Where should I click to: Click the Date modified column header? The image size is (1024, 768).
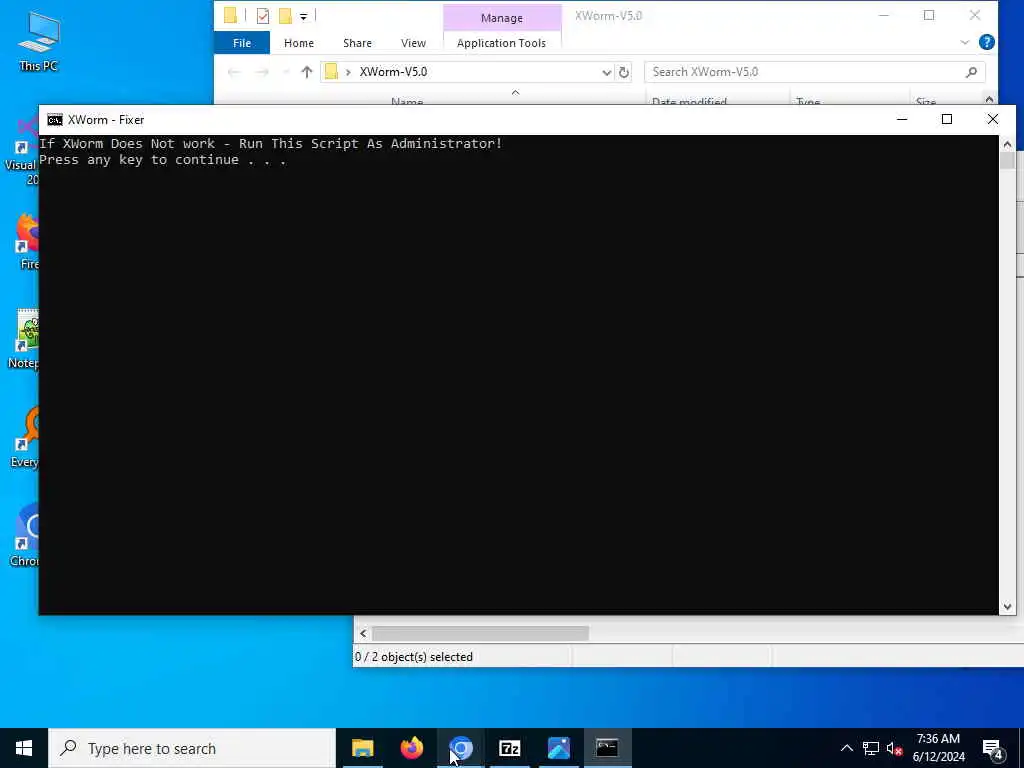point(689,101)
